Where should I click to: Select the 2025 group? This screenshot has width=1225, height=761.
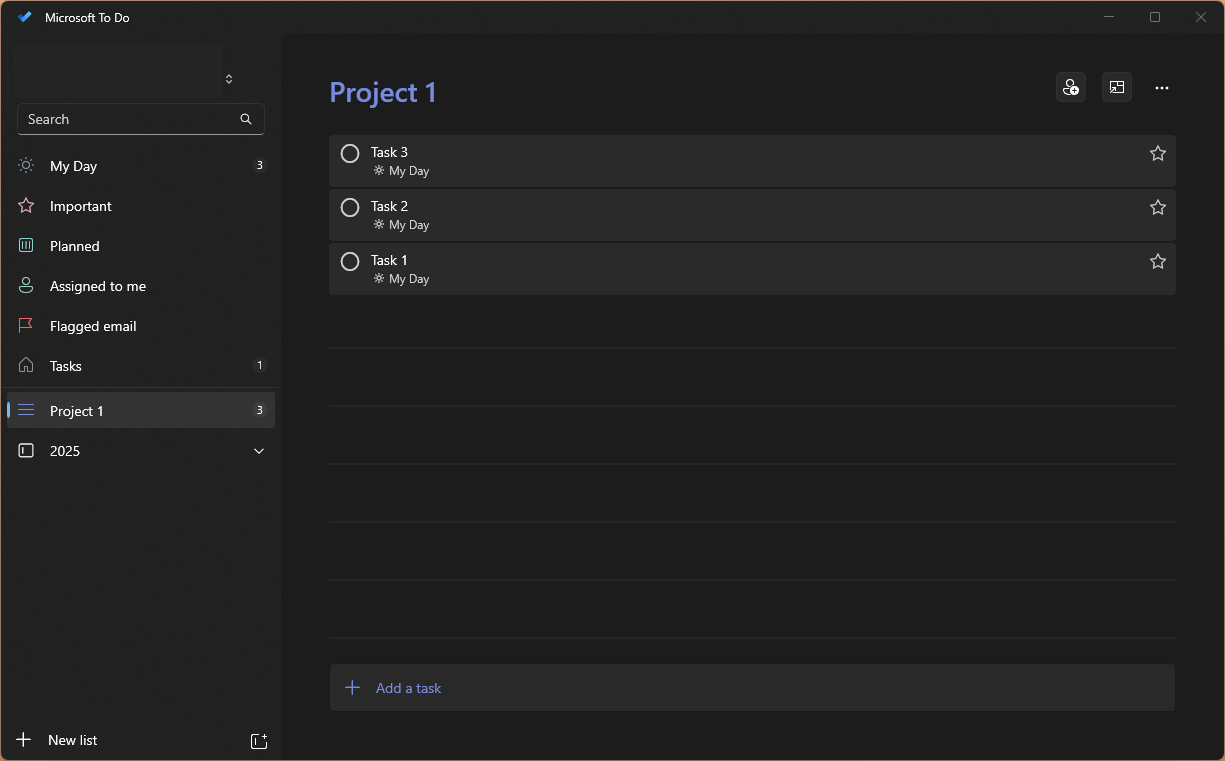coord(141,451)
